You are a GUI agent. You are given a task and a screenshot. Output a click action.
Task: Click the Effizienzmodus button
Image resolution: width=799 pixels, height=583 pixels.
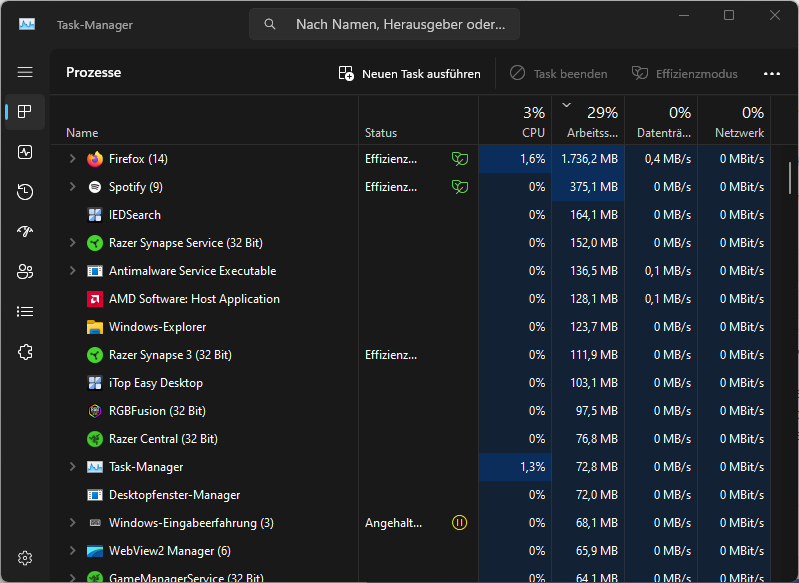pyautogui.click(x=684, y=74)
